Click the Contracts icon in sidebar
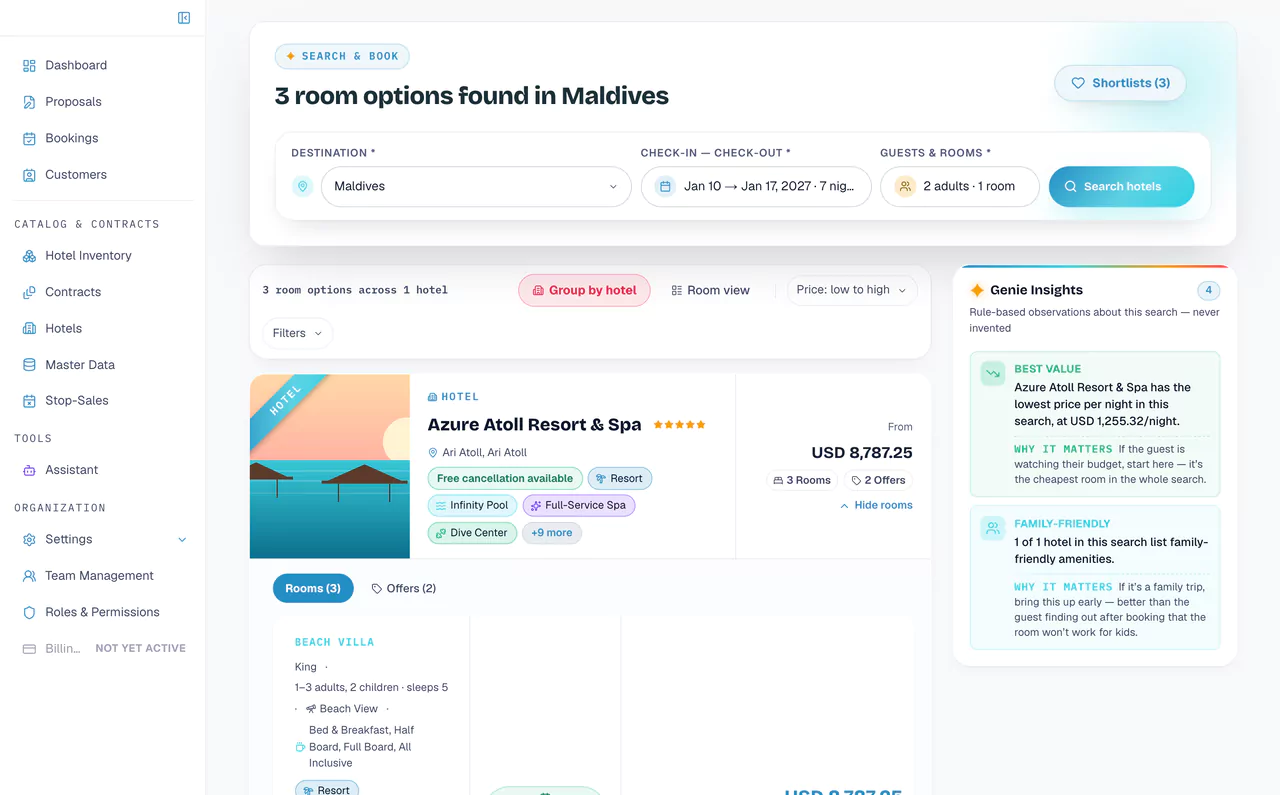Viewport: 1280px width, 795px height. click(x=29, y=292)
